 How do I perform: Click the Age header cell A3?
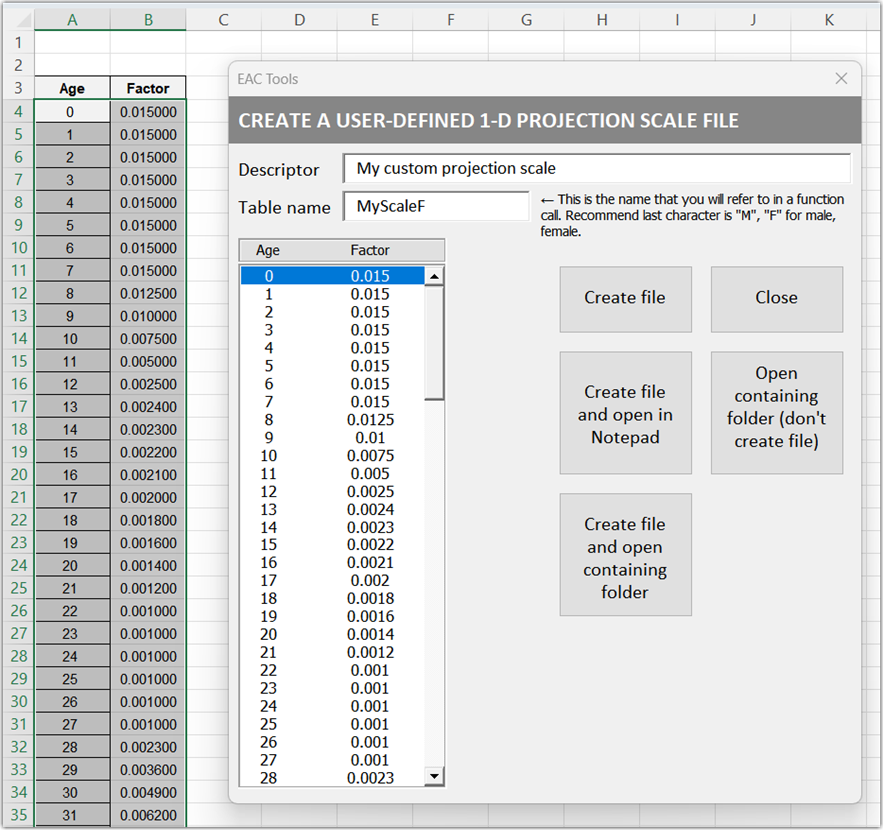[x=72, y=89]
